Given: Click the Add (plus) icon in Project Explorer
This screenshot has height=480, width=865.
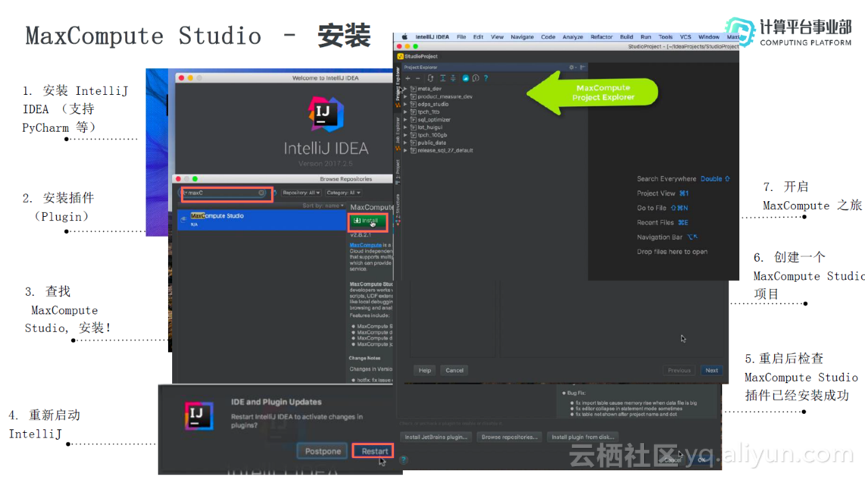Looking at the screenshot, I should pos(408,78).
